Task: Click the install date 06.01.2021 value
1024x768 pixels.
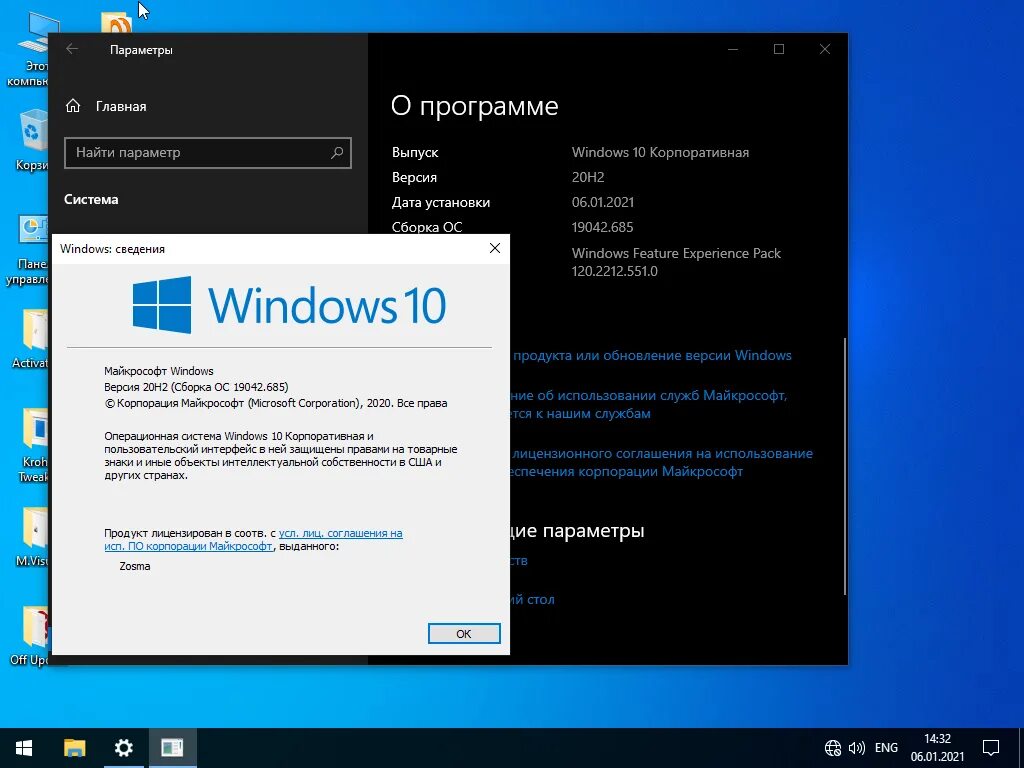Action: [603, 202]
